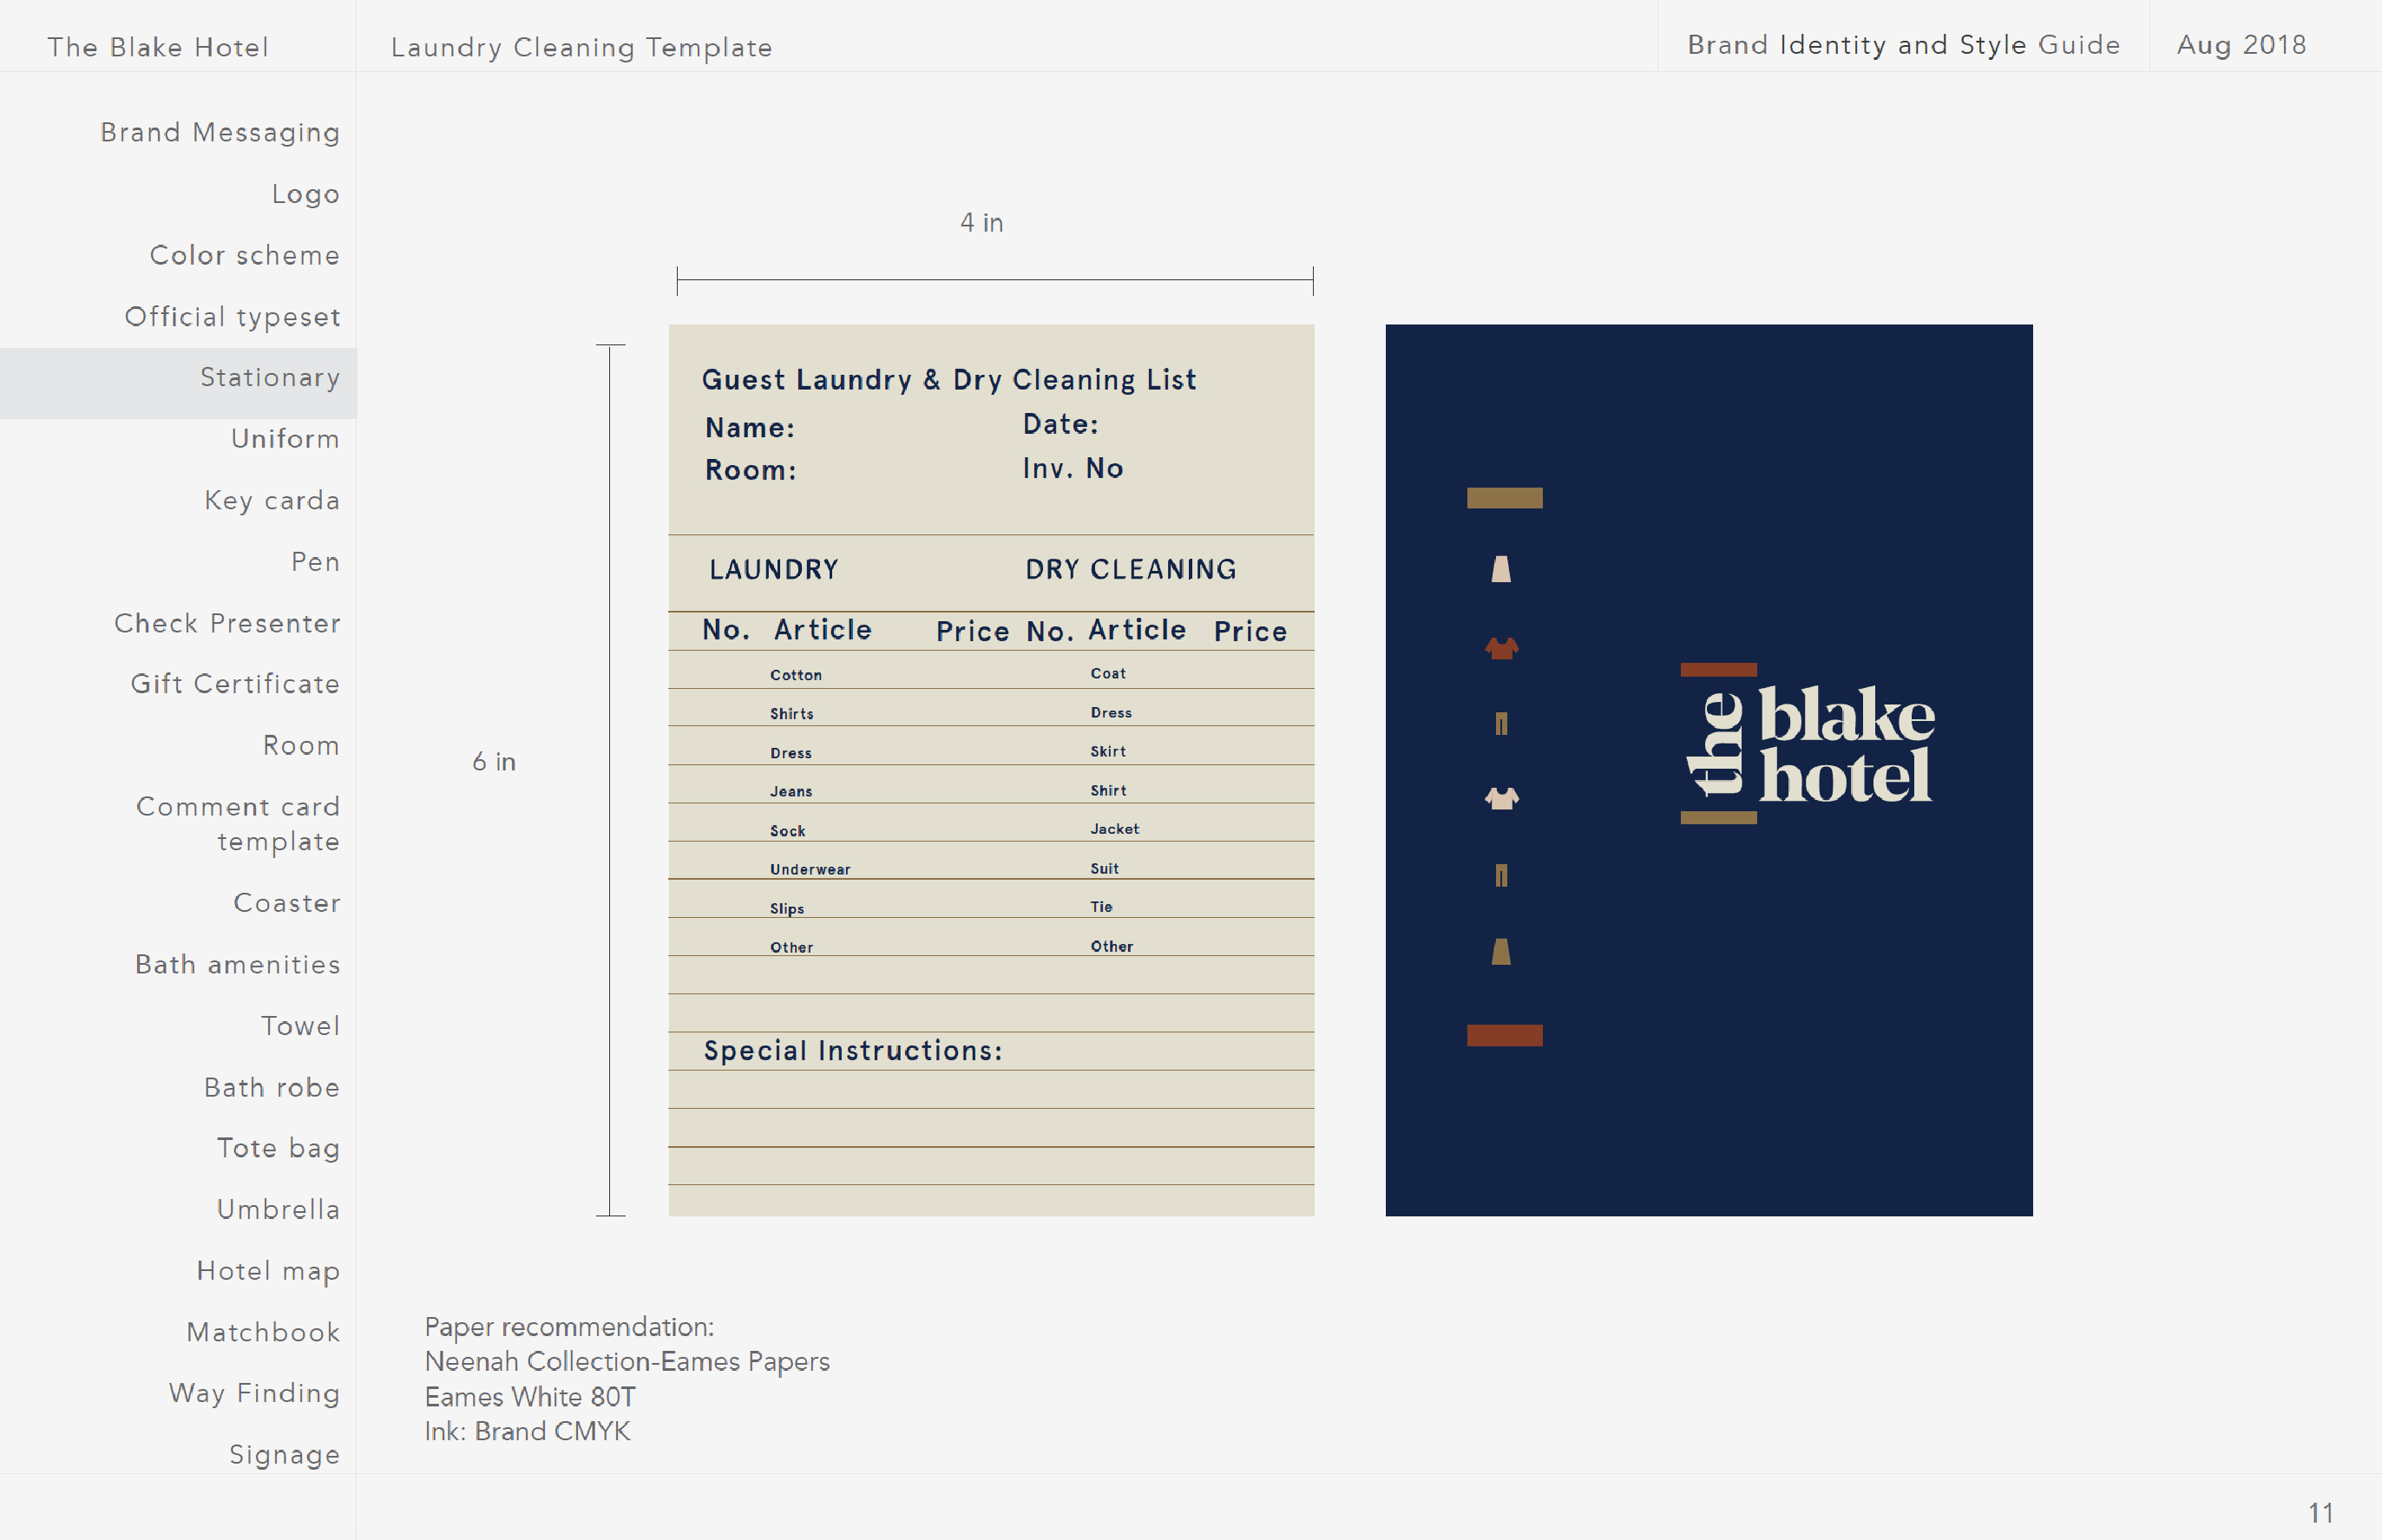Click the gold trousers icon below red shirt
This screenshot has height=1540, width=2382.
[x=1501, y=723]
